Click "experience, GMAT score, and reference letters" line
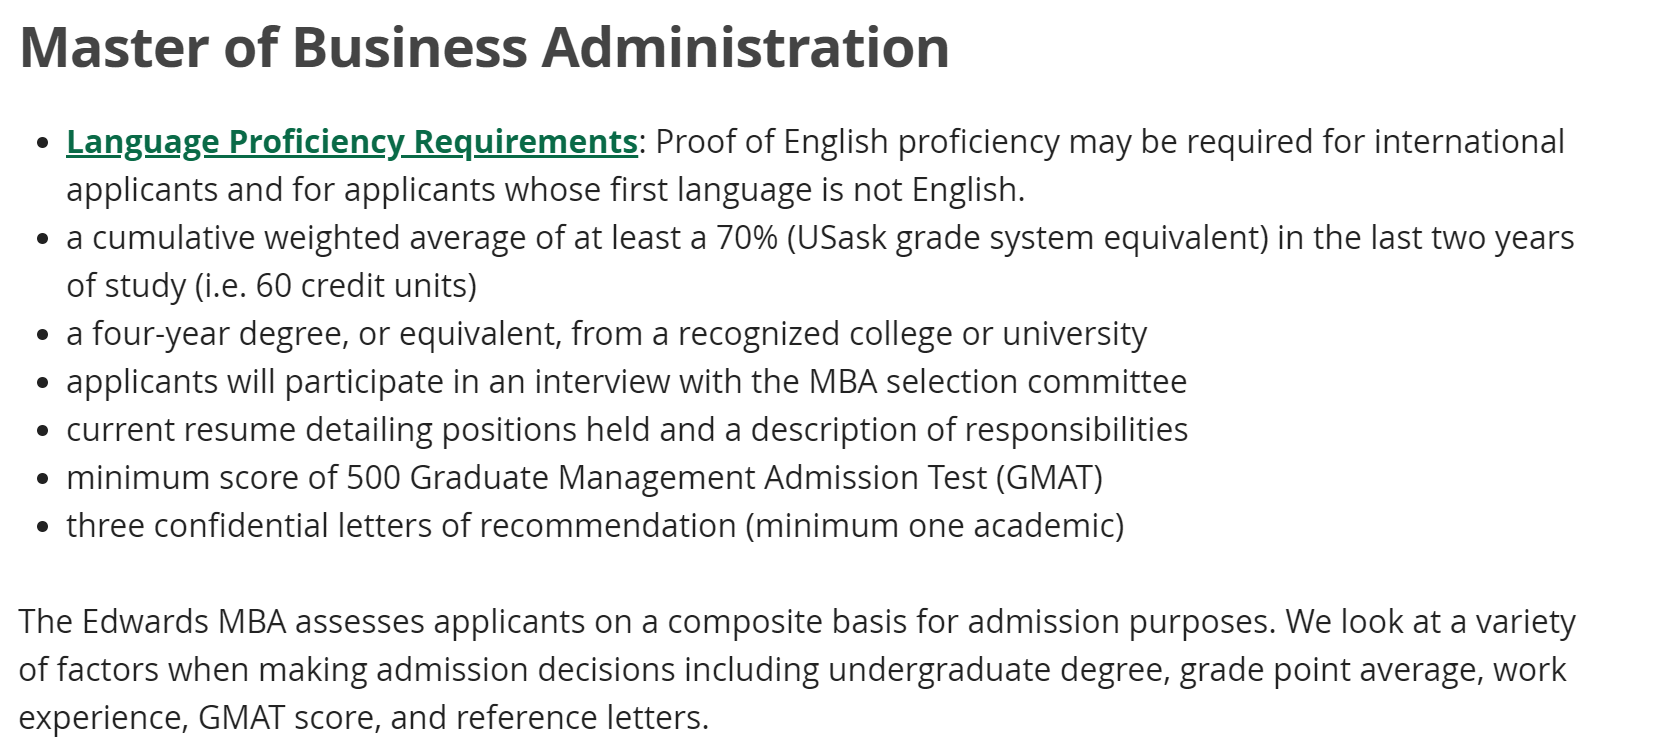Screen dimensions: 1658x754 point(363,718)
